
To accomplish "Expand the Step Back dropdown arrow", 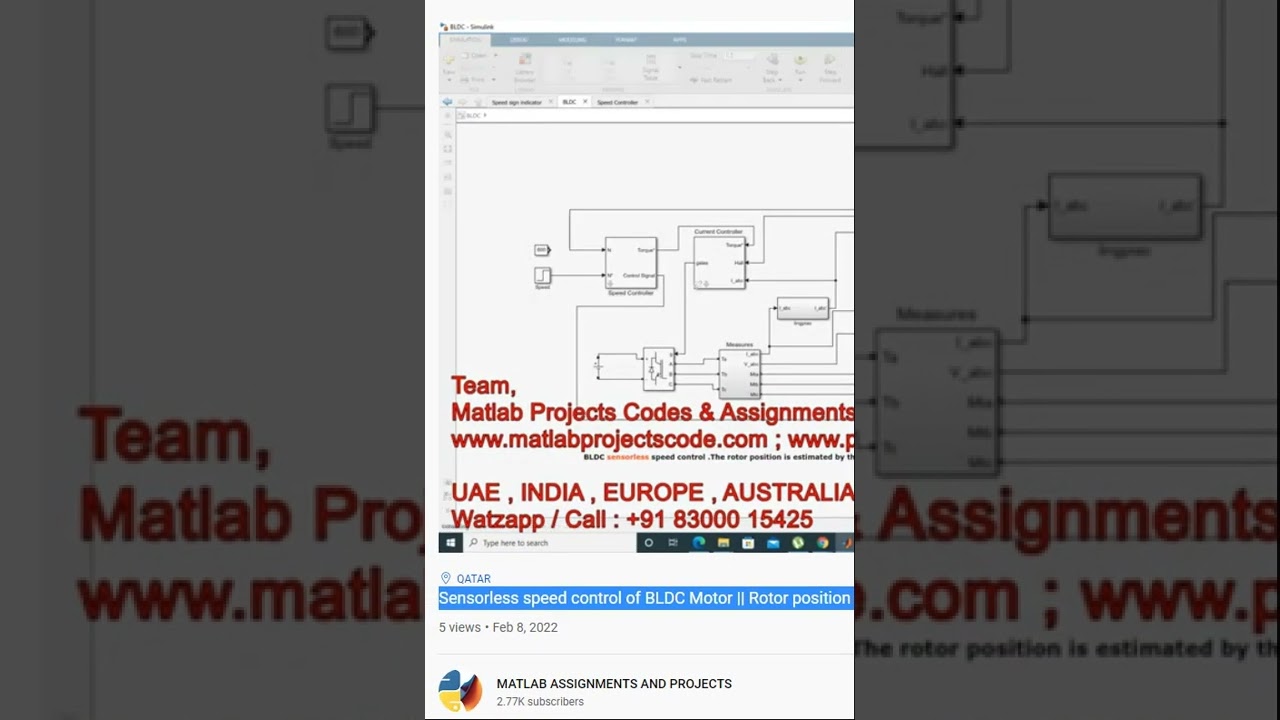I will point(778,80).
